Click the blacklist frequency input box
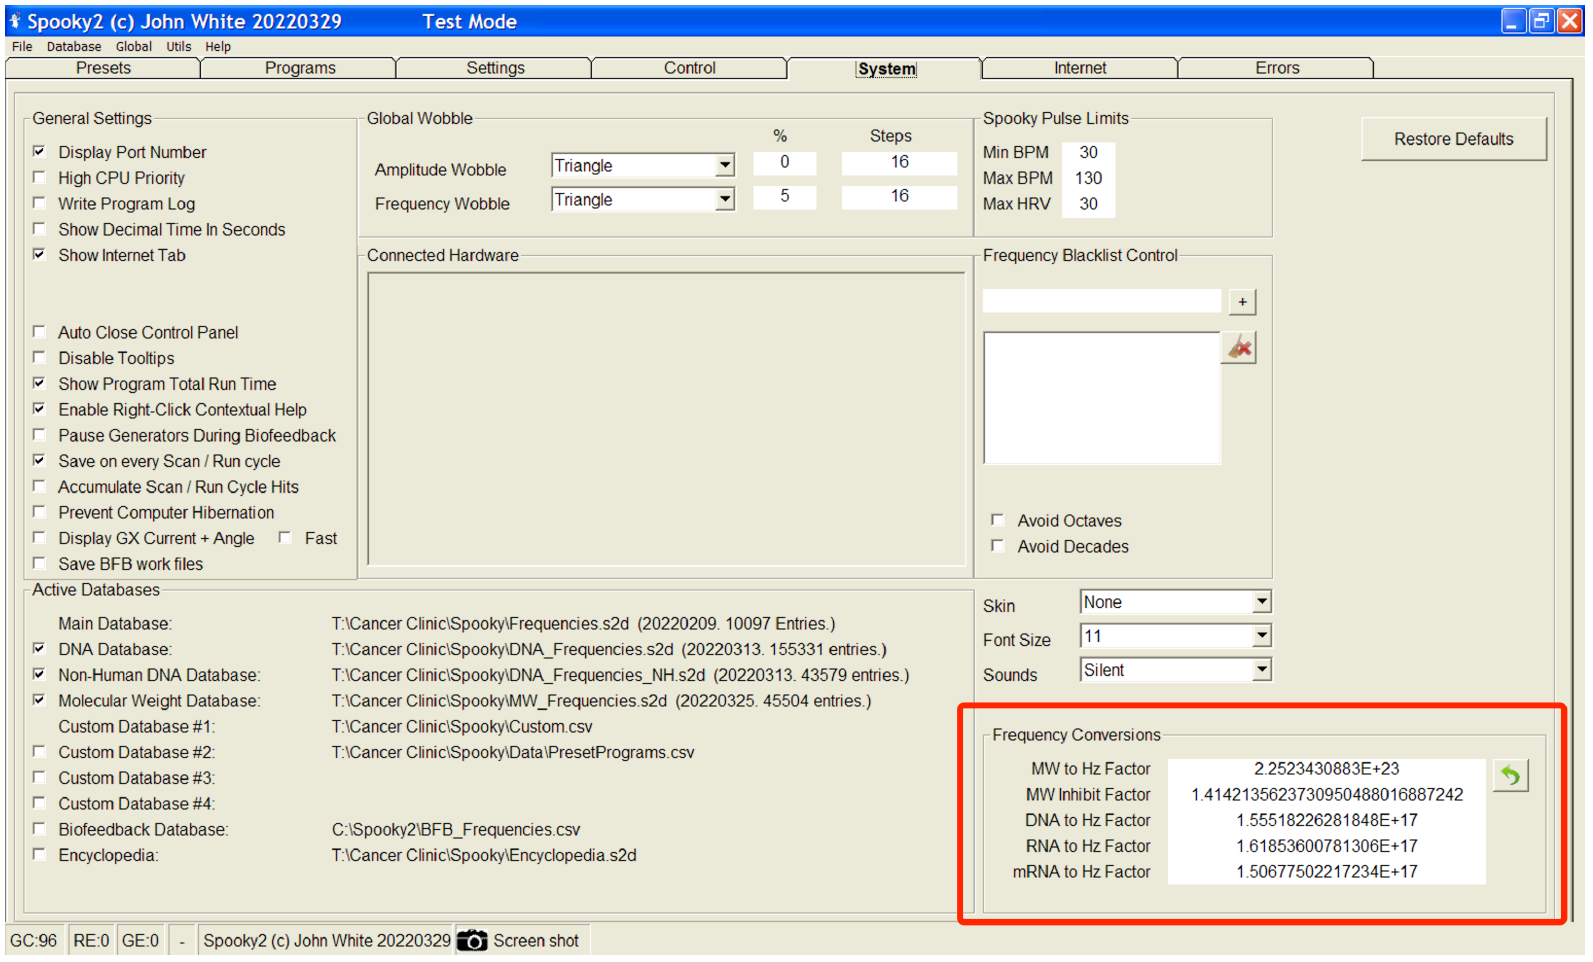Image resolution: width=1593 pixels, height=962 pixels. (1102, 301)
